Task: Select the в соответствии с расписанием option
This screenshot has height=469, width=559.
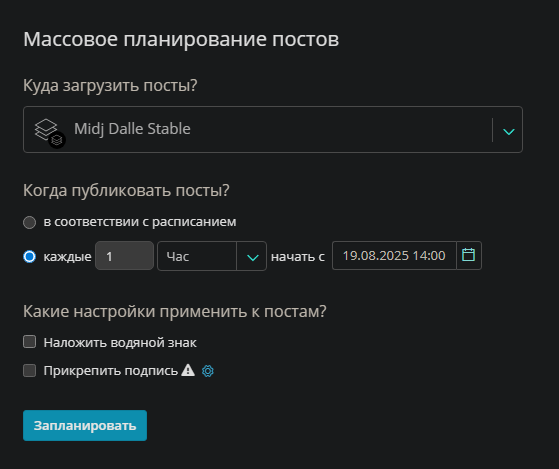Action: pyautogui.click(x=30, y=222)
